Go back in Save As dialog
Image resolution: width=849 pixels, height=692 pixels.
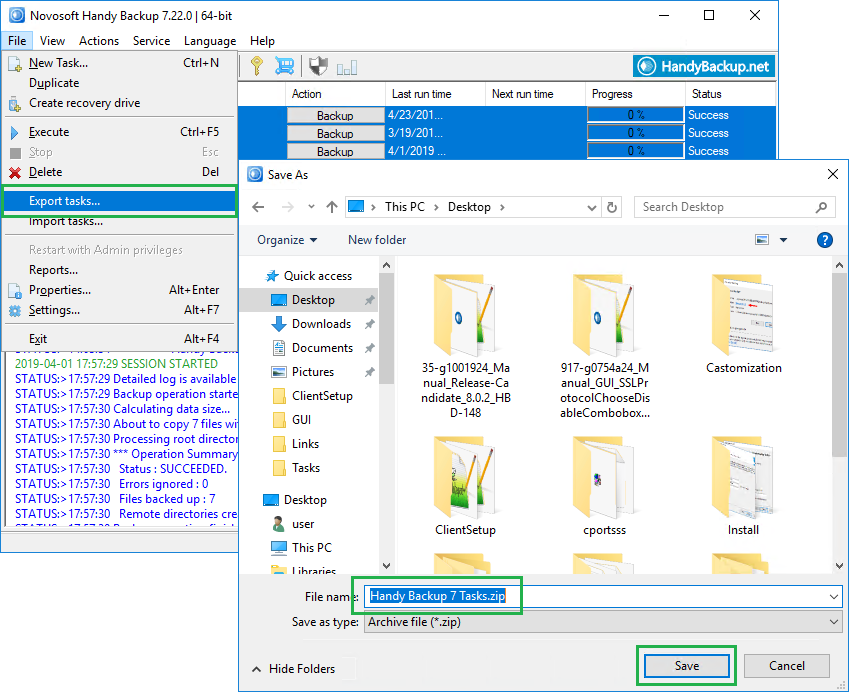[x=258, y=207]
